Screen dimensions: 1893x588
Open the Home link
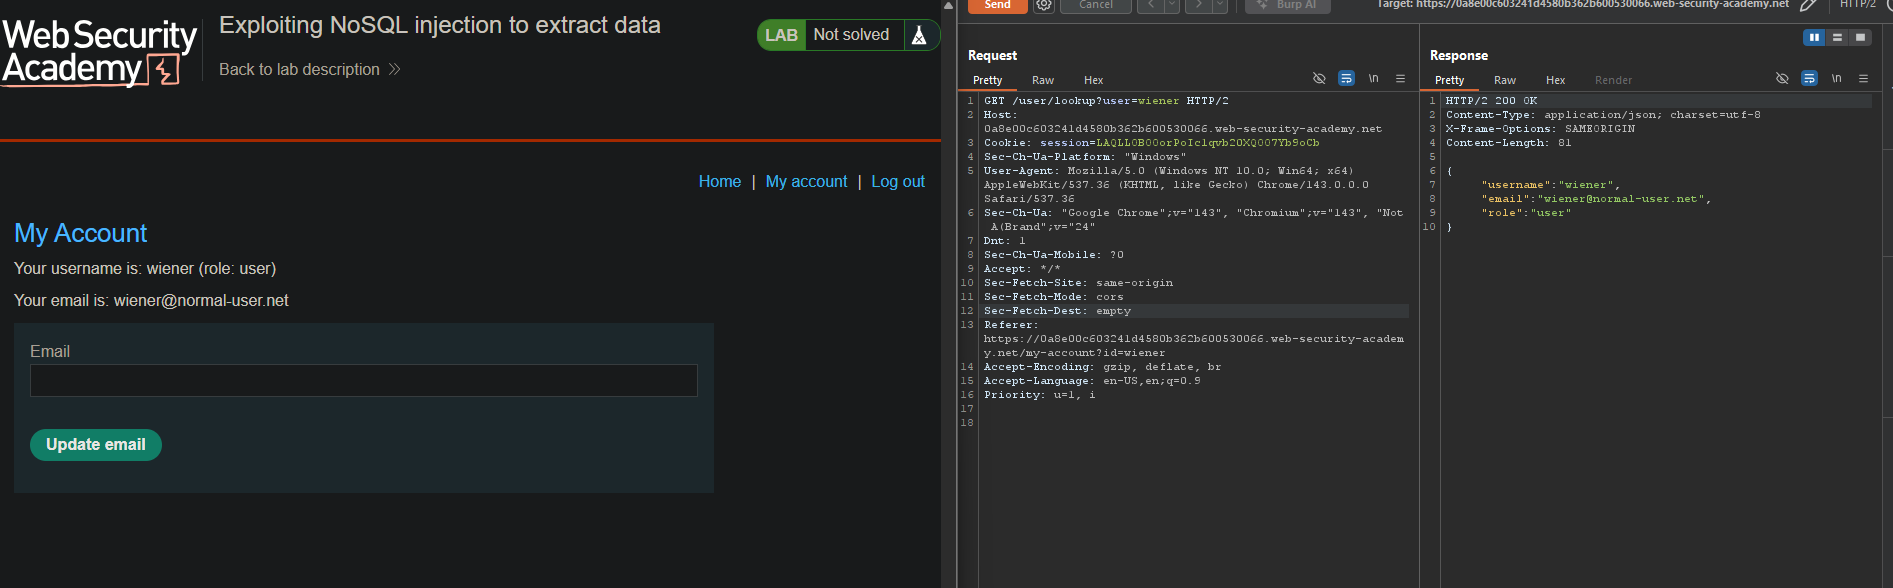click(720, 181)
